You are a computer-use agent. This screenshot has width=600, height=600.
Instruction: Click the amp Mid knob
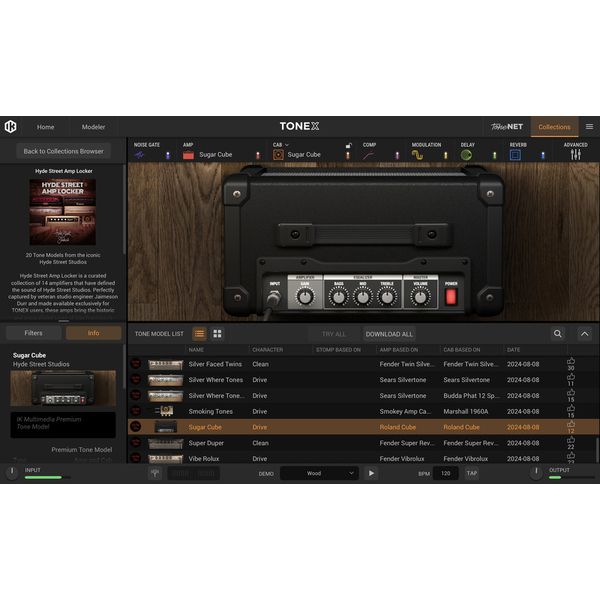363,297
